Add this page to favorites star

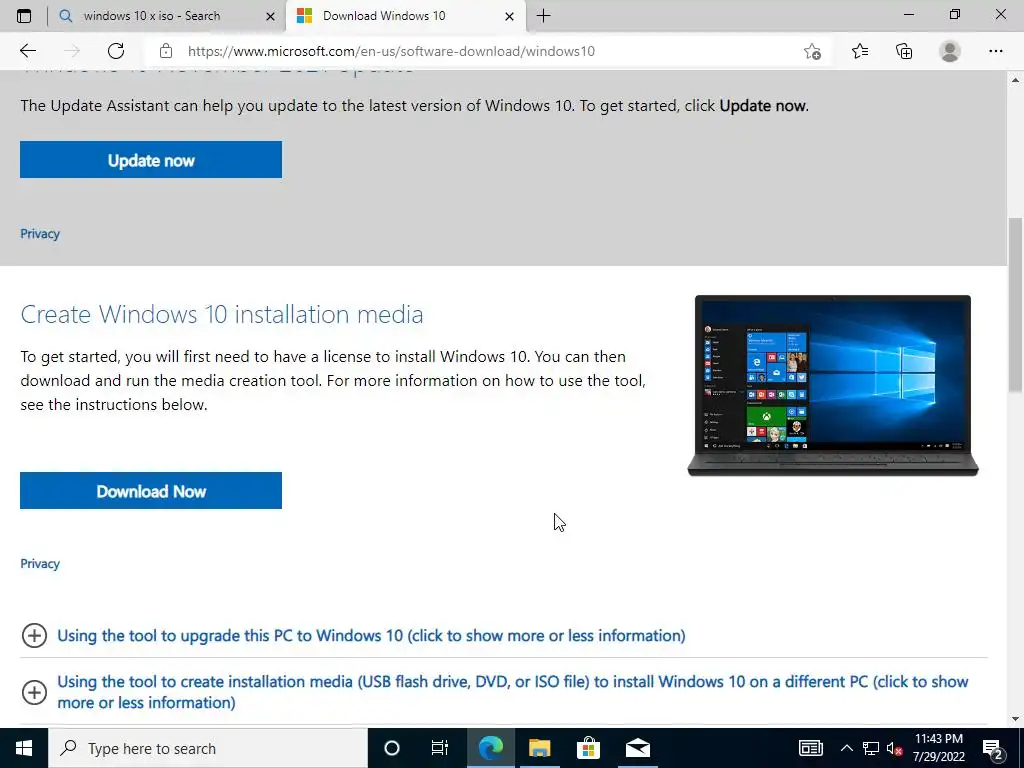pyautogui.click(x=812, y=51)
